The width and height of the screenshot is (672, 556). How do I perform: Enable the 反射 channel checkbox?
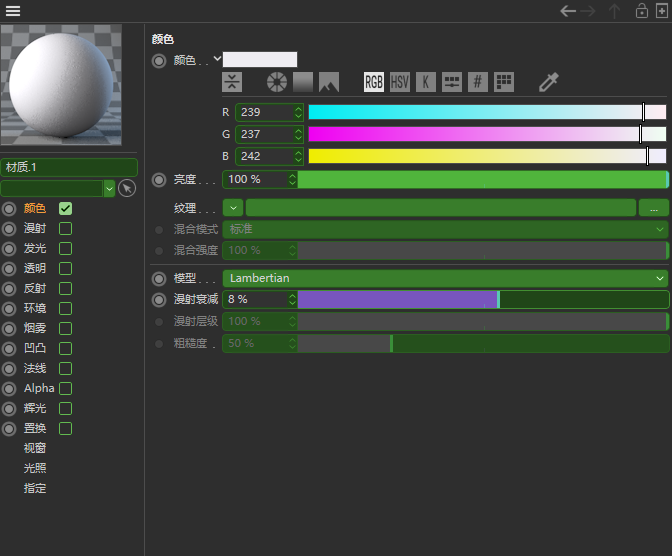pos(66,289)
